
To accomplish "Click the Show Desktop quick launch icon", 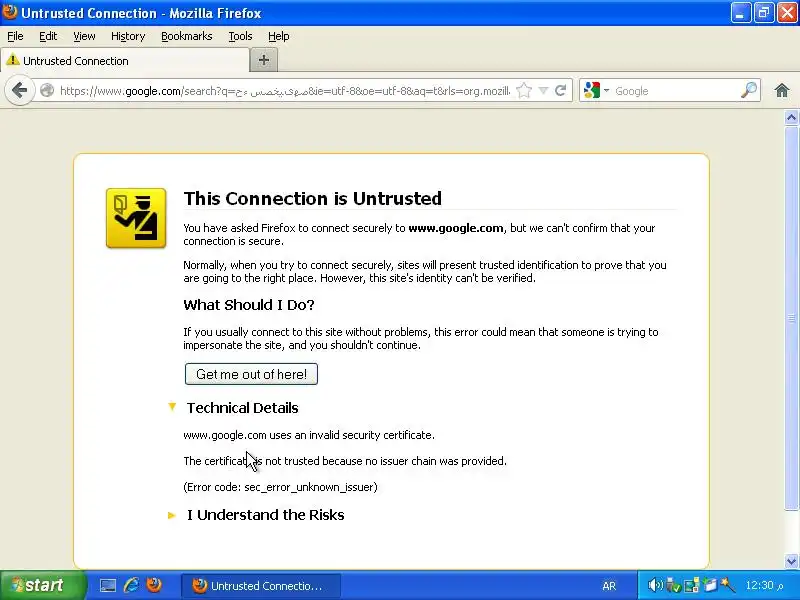I will pyautogui.click(x=108, y=585).
